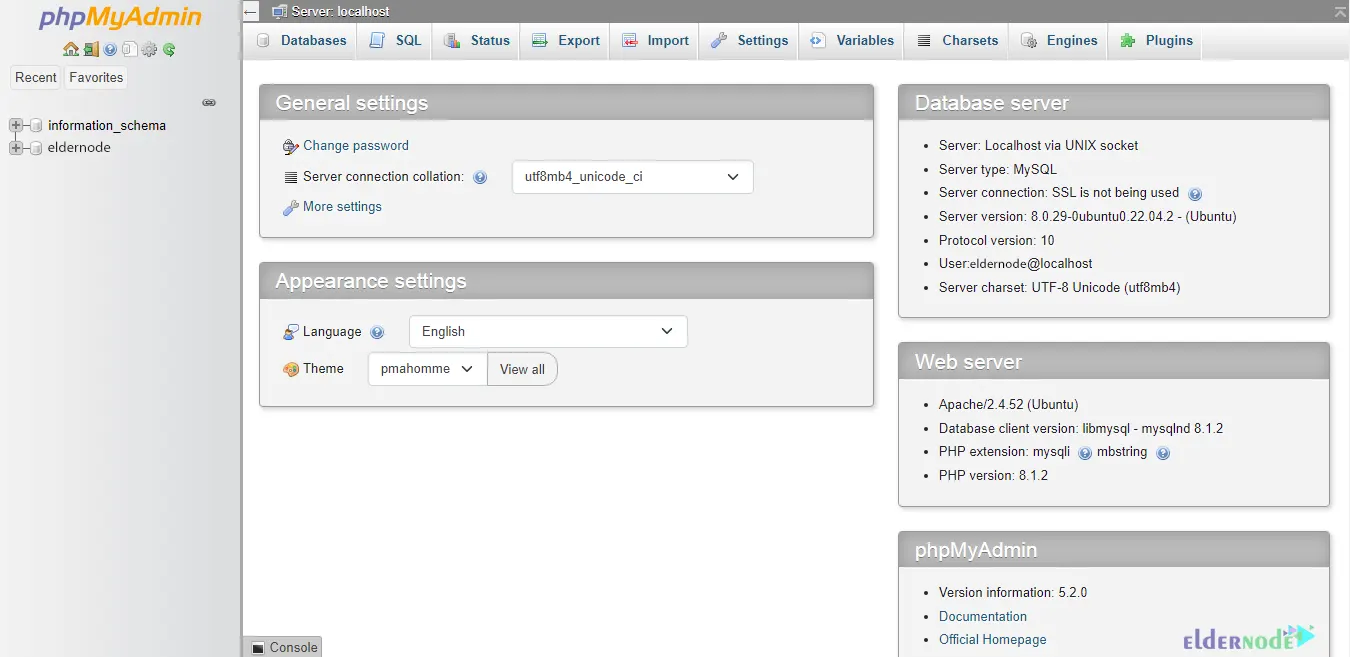Click the Change password link
The width and height of the screenshot is (1350, 657).
coord(355,146)
